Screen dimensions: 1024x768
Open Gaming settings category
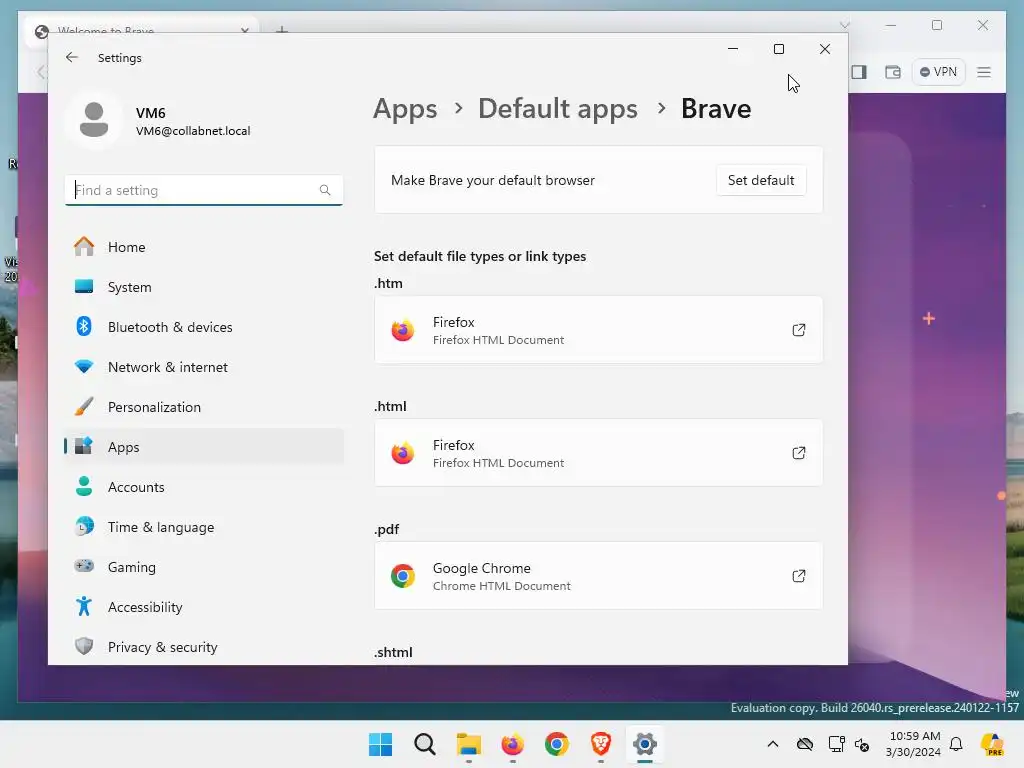pyautogui.click(x=204, y=567)
